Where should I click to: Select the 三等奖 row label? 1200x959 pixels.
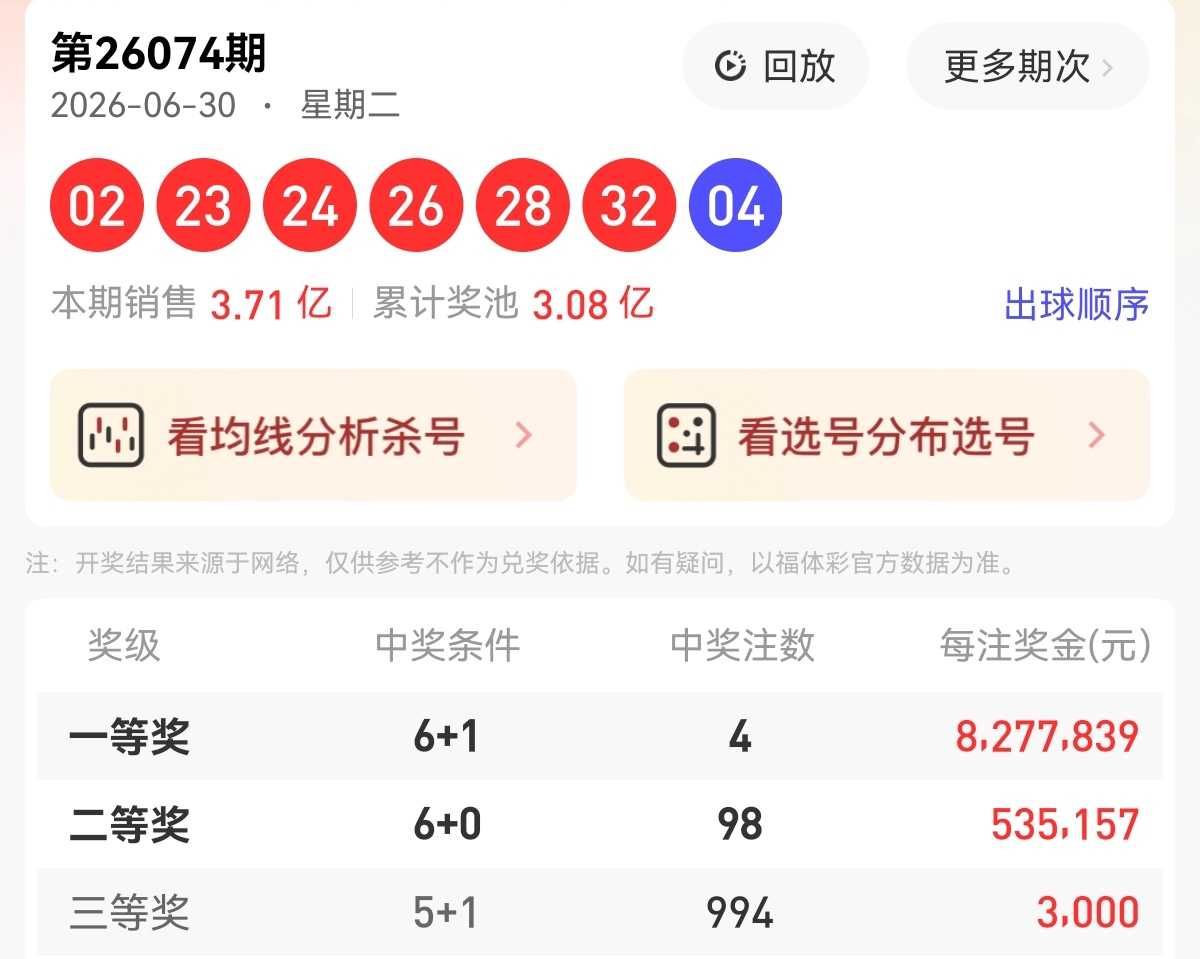[129, 913]
